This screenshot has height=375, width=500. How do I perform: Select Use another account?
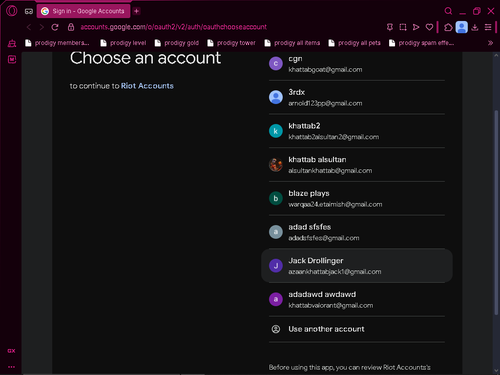pyautogui.click(x=357, y=329)
